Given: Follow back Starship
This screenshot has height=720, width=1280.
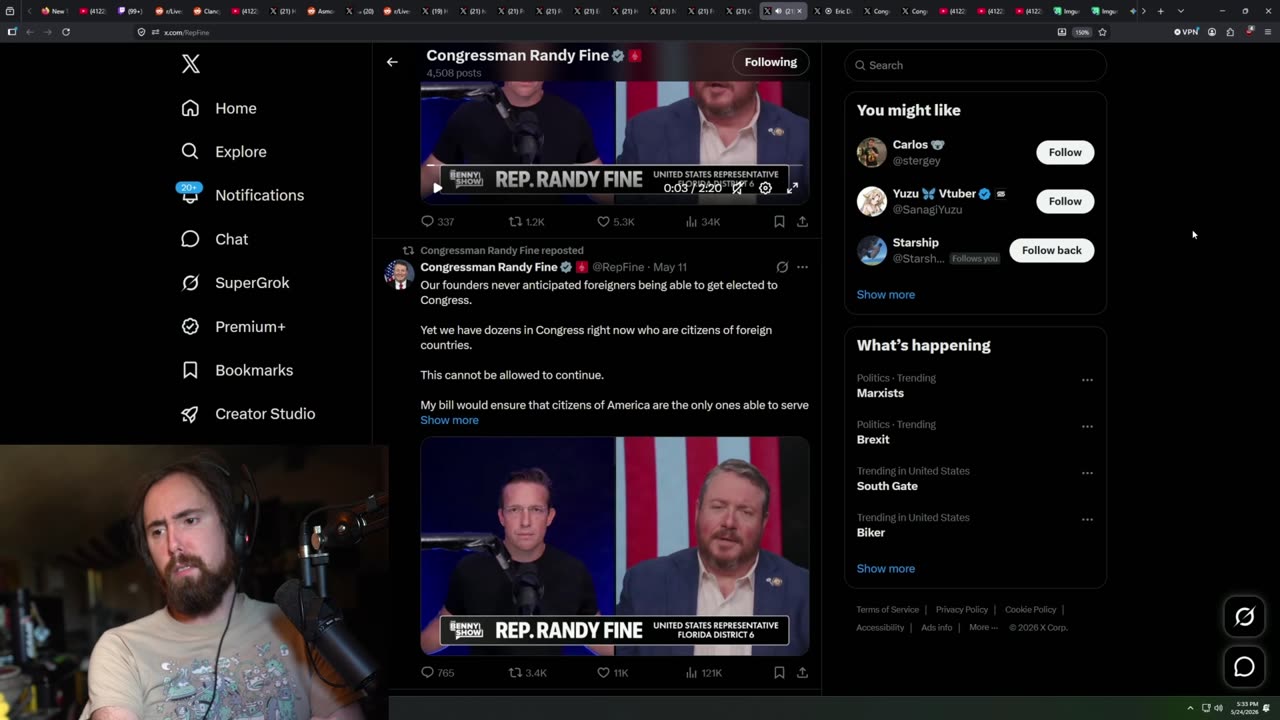Looking at the screenshot, I should pyautogui.click(x=1051, y=250).
